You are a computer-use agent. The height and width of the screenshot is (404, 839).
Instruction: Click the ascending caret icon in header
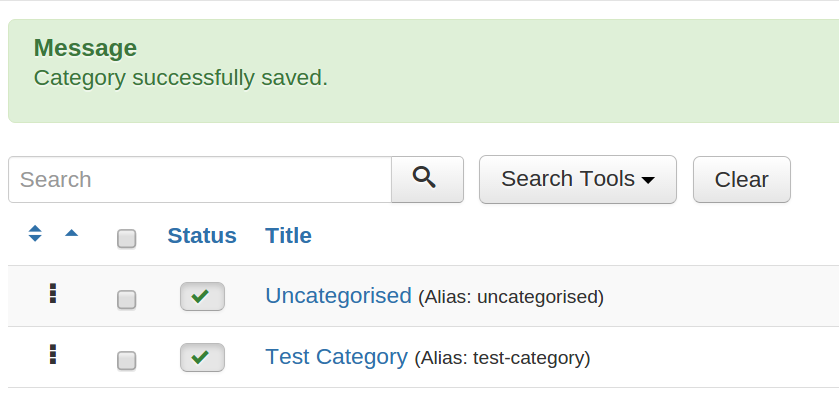71,233
